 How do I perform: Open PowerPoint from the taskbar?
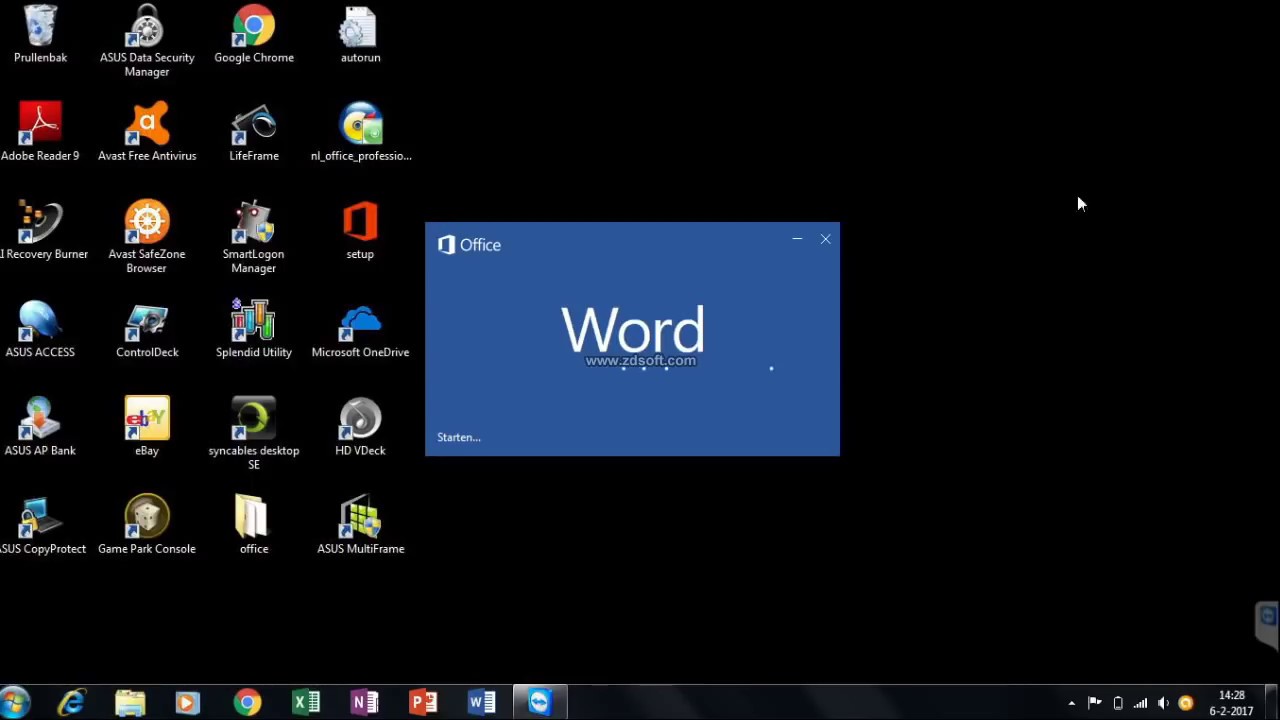coord(423,703)
